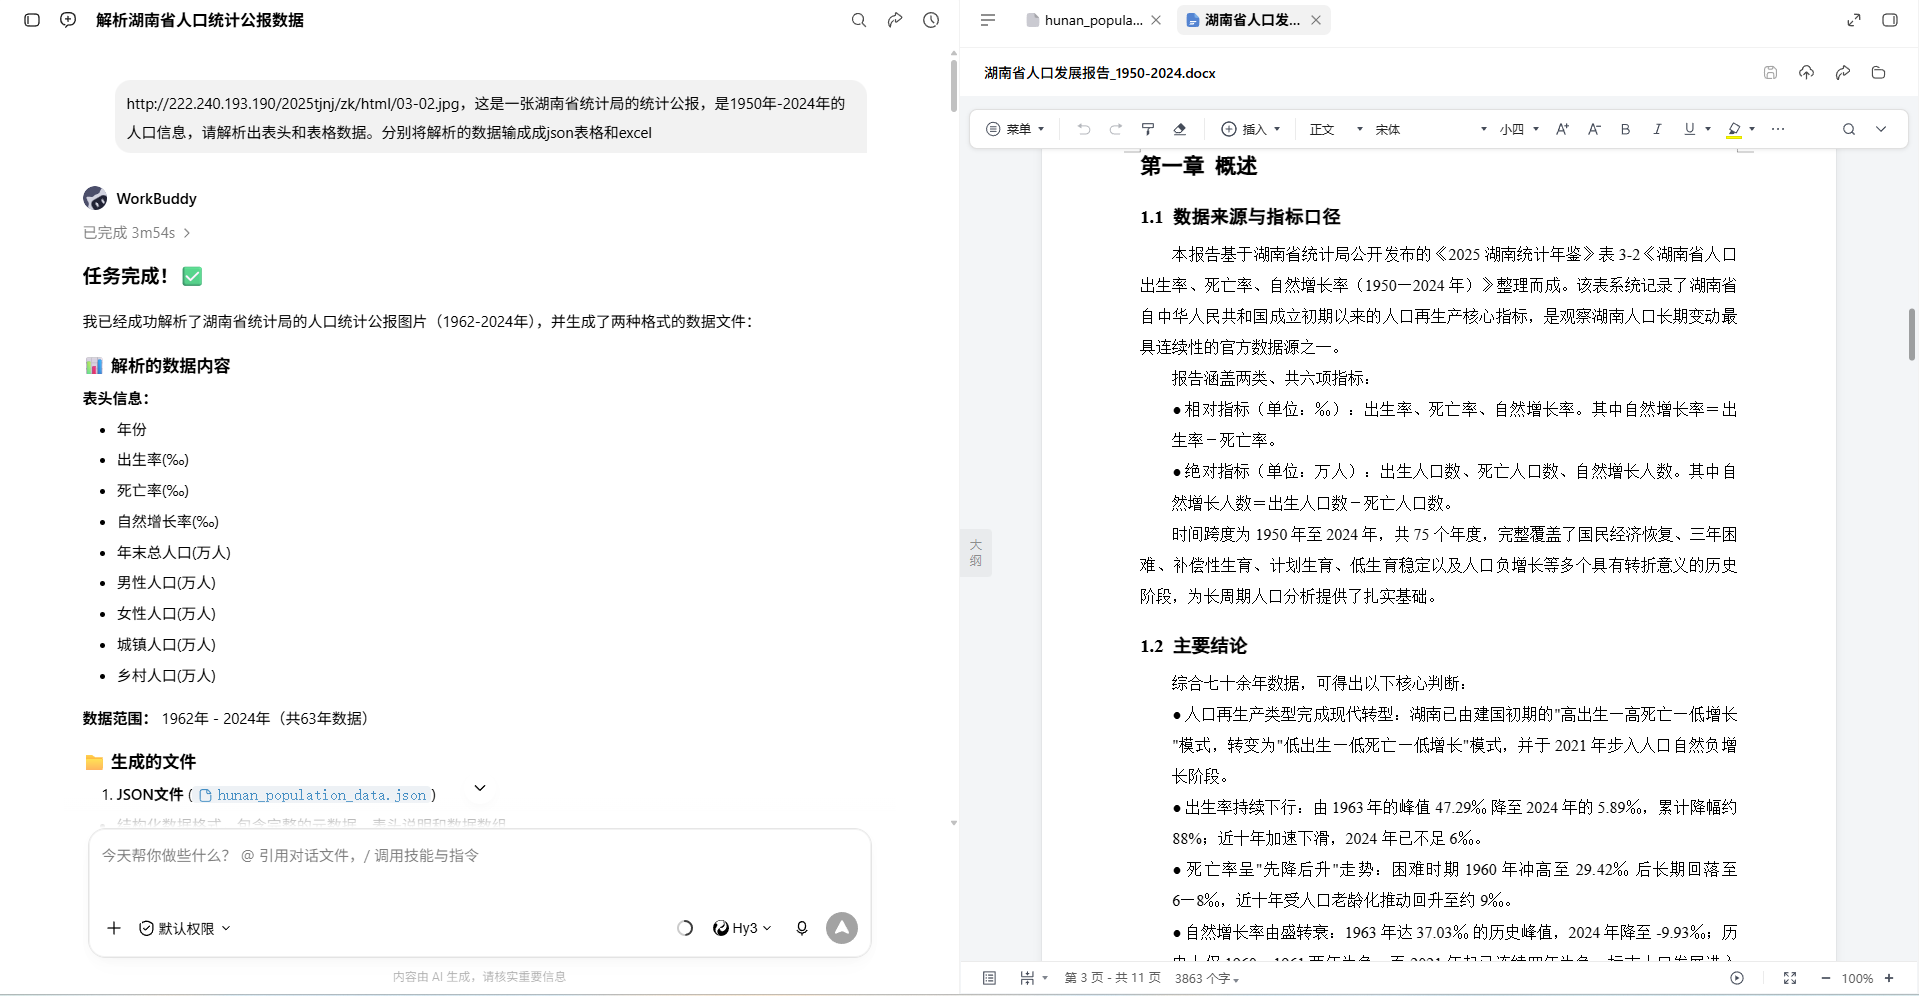Toggle the right side panel layout icon
Viewport: 1919px width, 996px height.
point(1890,20)
